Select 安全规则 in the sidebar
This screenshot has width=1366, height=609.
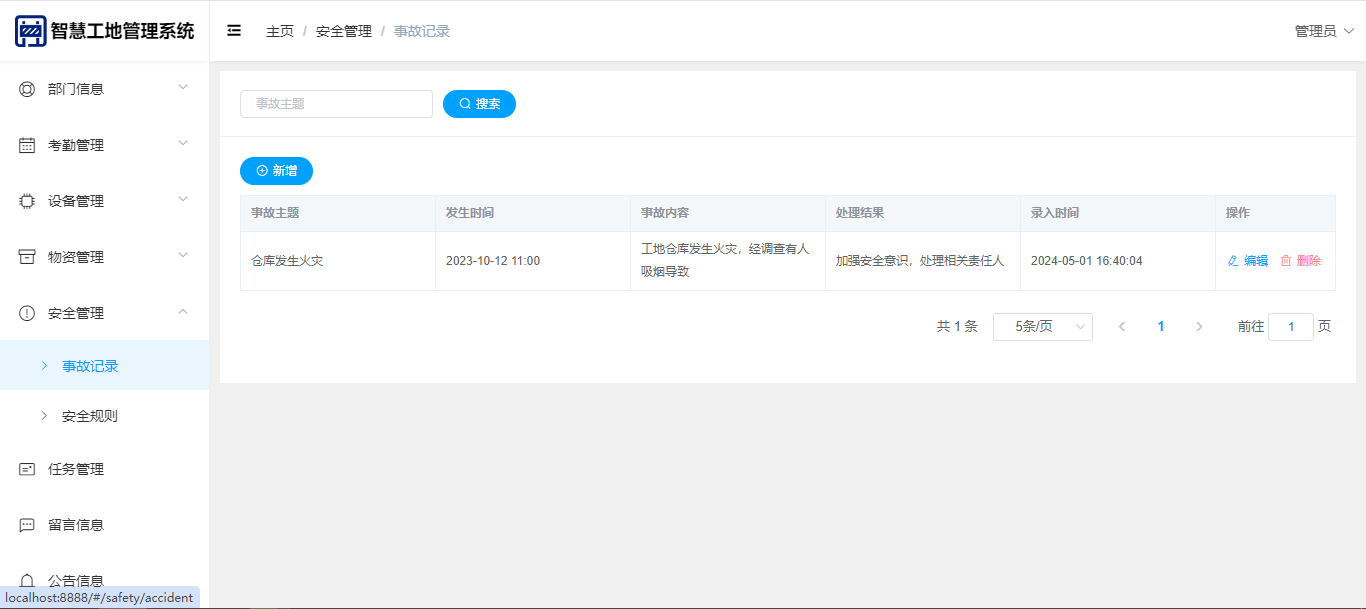click(x=90, y=416)
